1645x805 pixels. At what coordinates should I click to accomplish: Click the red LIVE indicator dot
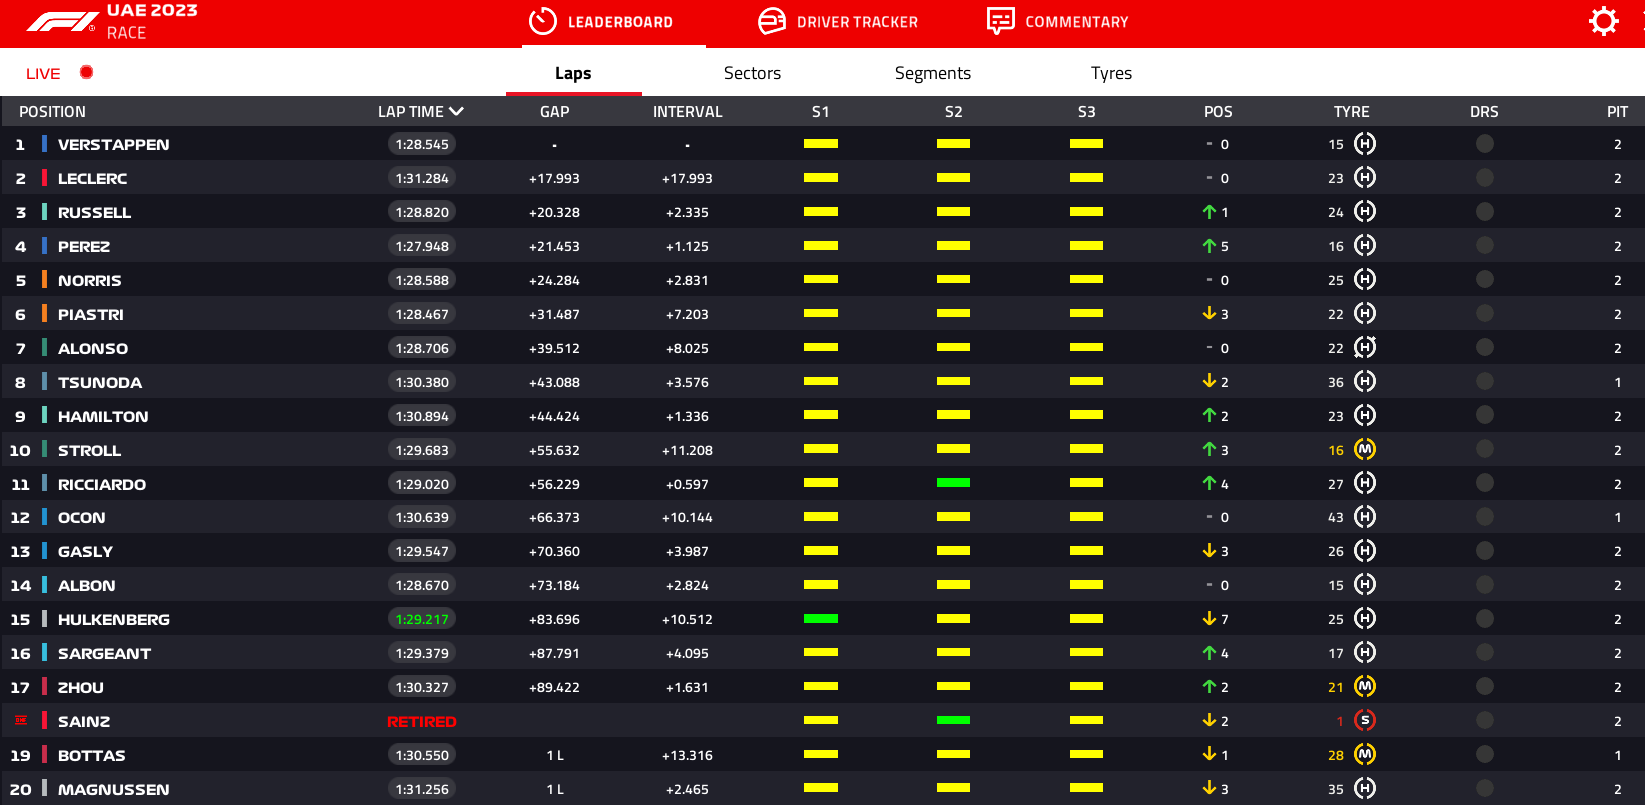click(87, 72)
